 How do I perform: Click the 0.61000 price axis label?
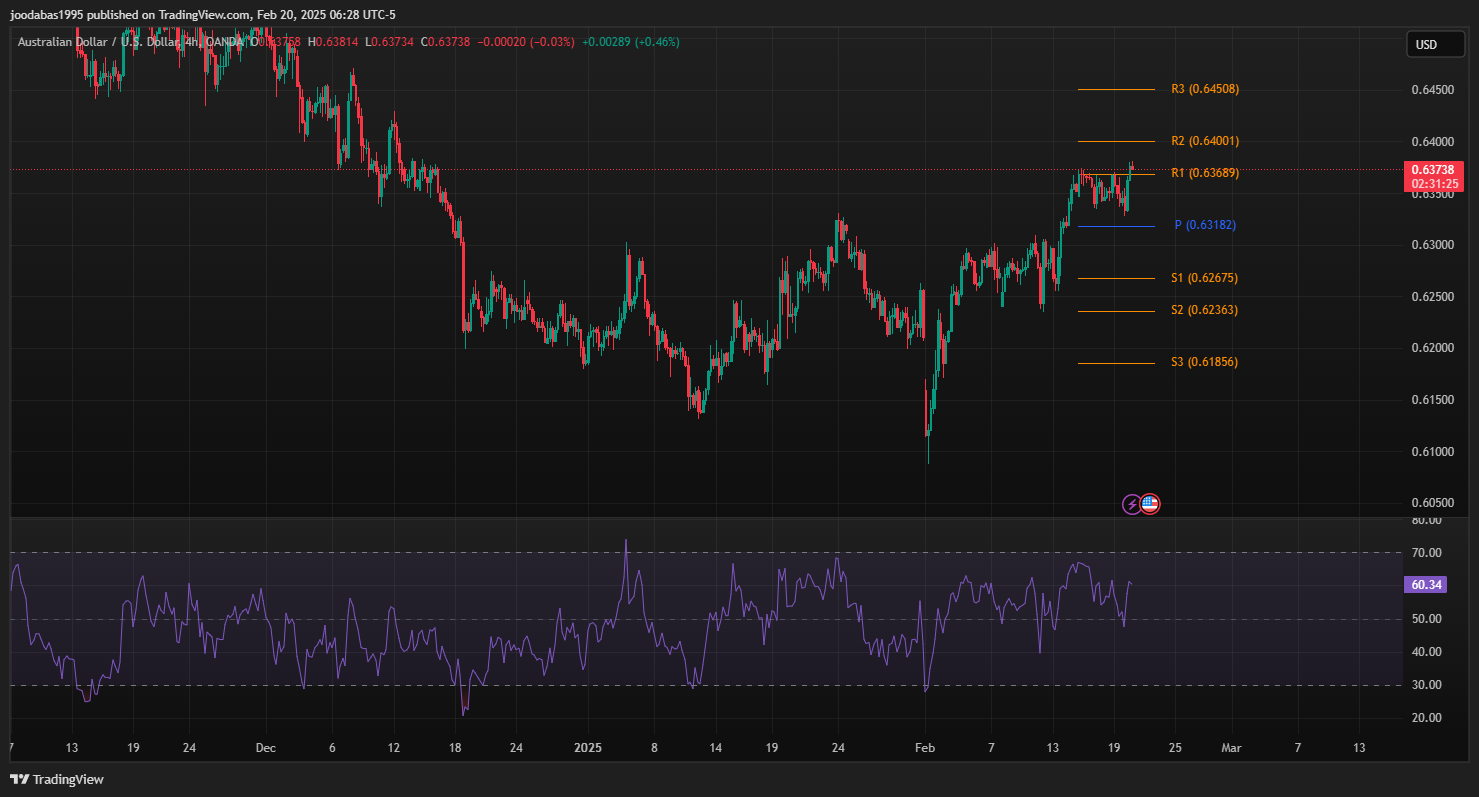[x=1432, y=452]
